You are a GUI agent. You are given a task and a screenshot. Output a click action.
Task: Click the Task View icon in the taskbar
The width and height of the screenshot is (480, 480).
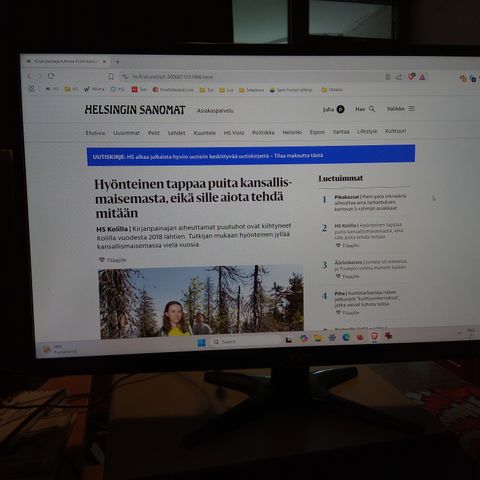pos(289,340)
